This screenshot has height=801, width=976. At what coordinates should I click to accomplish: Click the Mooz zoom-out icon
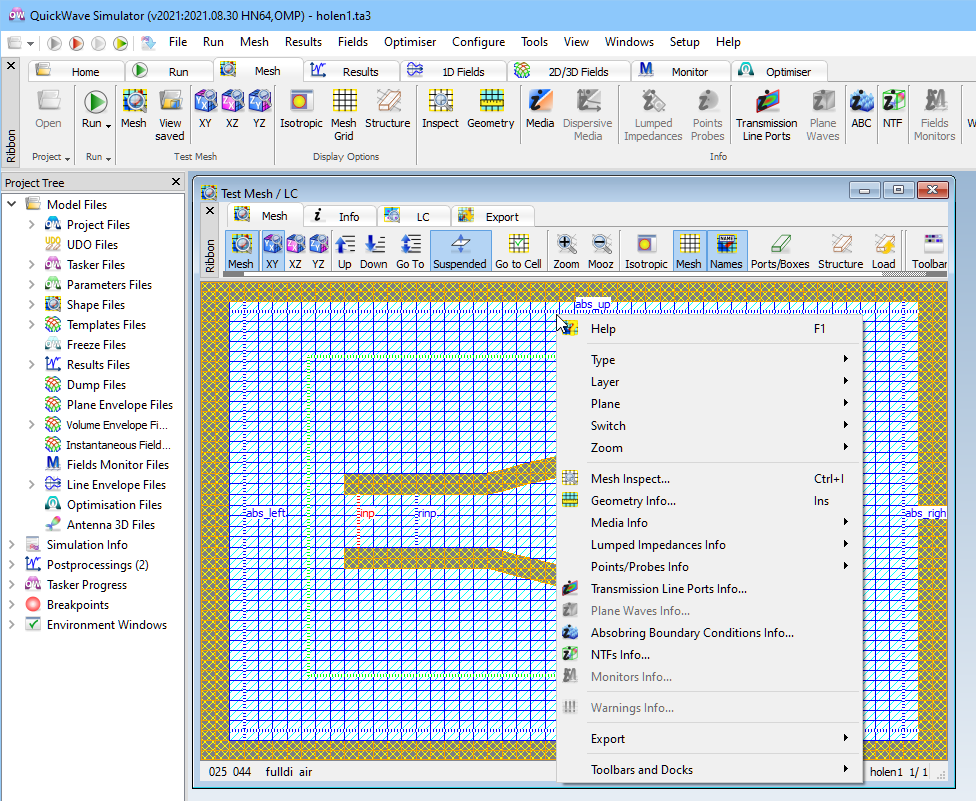(601, 251)
